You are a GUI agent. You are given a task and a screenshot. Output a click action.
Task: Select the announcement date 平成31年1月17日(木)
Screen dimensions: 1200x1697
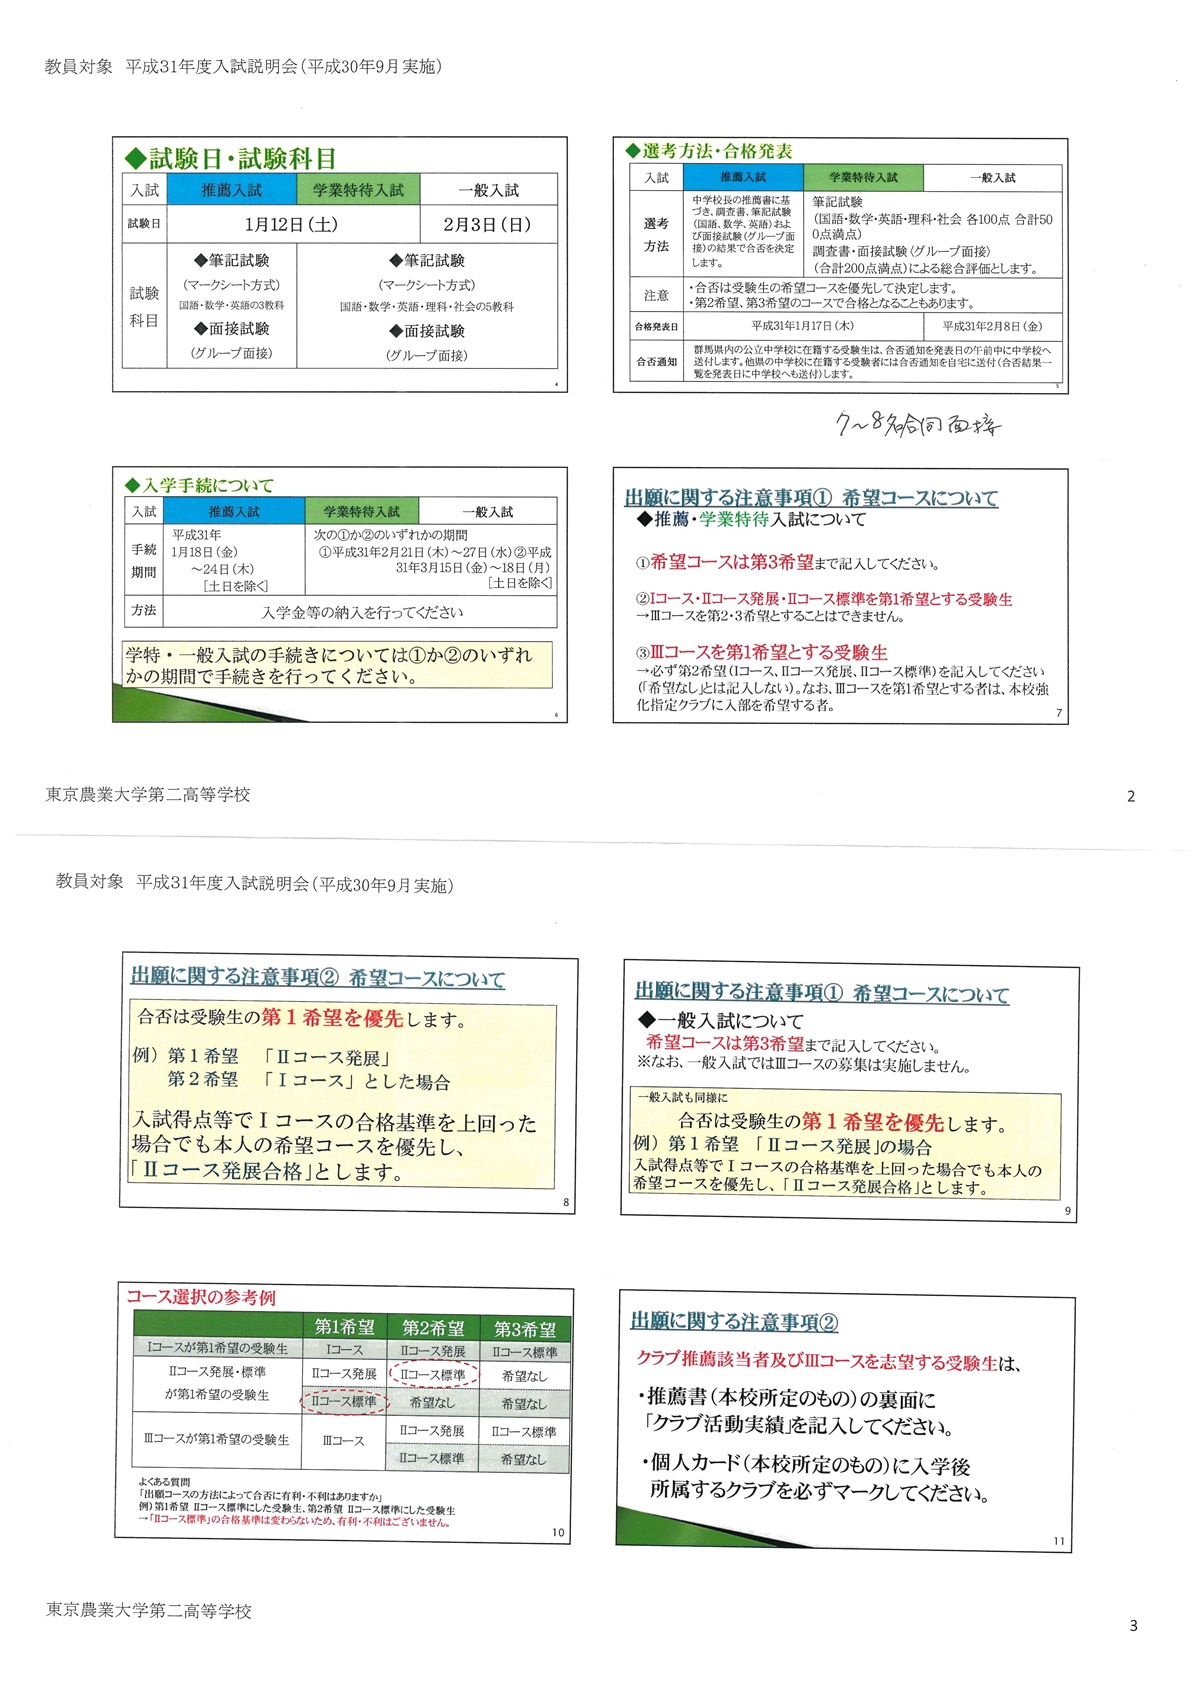pos(803,326)
